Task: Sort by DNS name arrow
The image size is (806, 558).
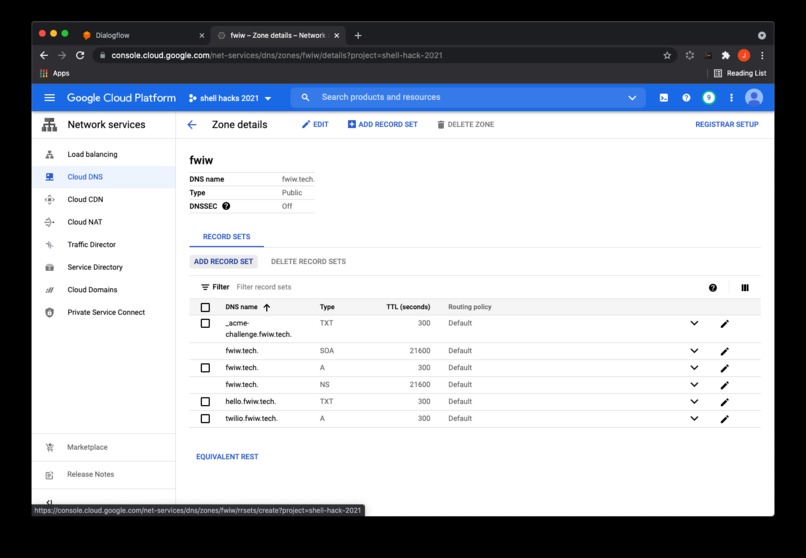Action: point(267,307)
